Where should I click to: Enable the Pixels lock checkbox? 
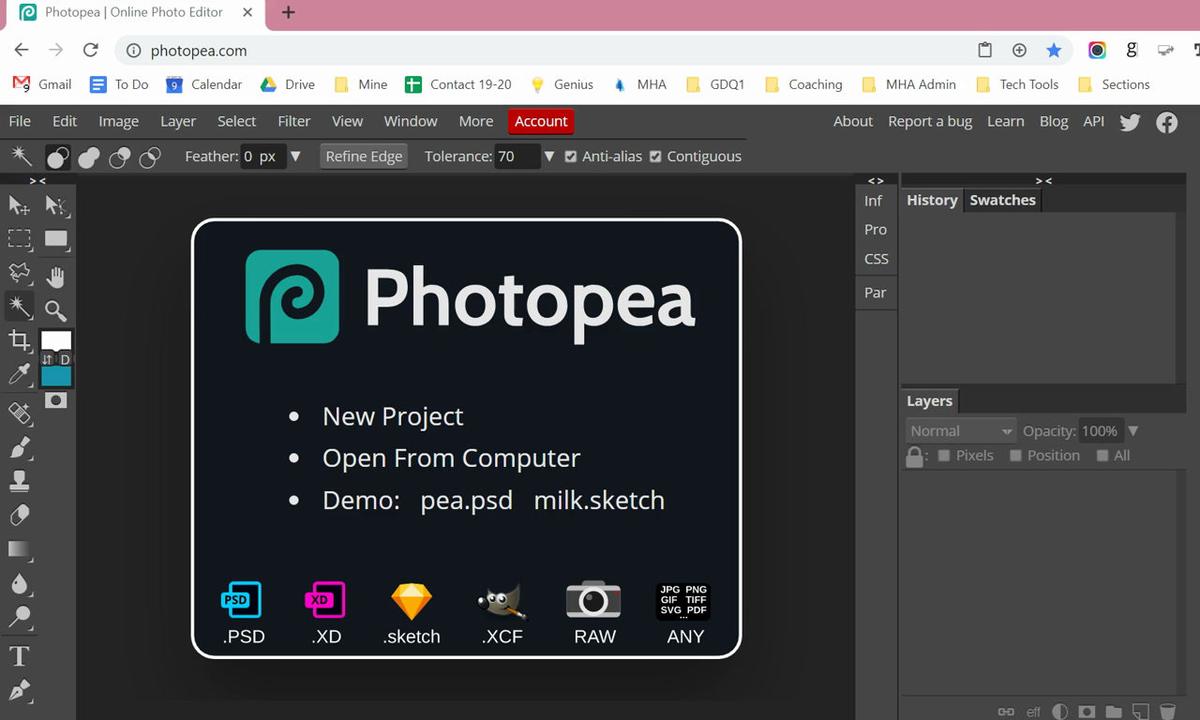(944, 456)
